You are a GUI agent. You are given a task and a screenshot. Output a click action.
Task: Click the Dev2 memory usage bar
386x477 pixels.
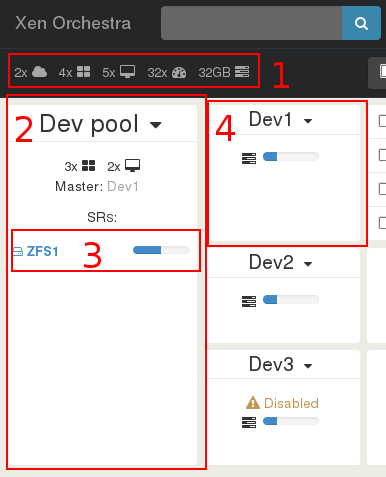tap(291, 299)
